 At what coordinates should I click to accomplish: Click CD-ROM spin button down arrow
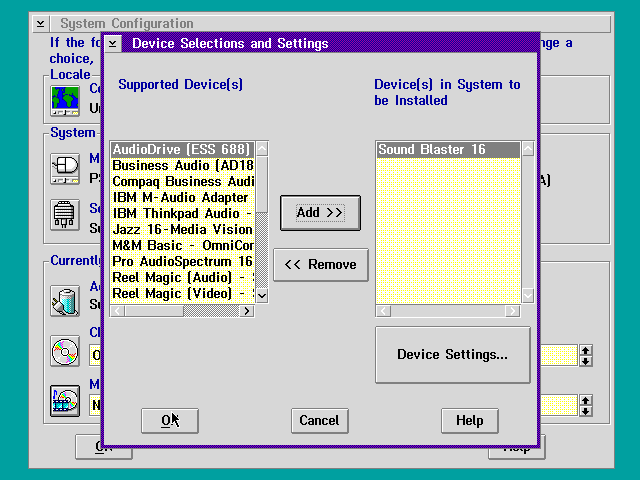point(586,361)
